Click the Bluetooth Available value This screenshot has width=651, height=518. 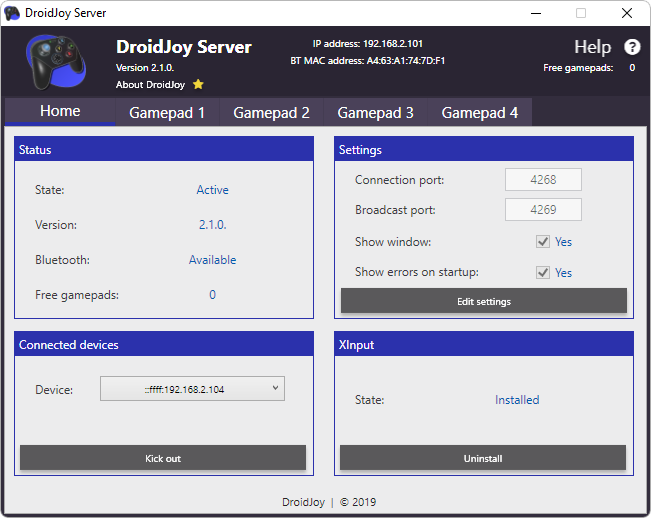[x=213, y=260]
